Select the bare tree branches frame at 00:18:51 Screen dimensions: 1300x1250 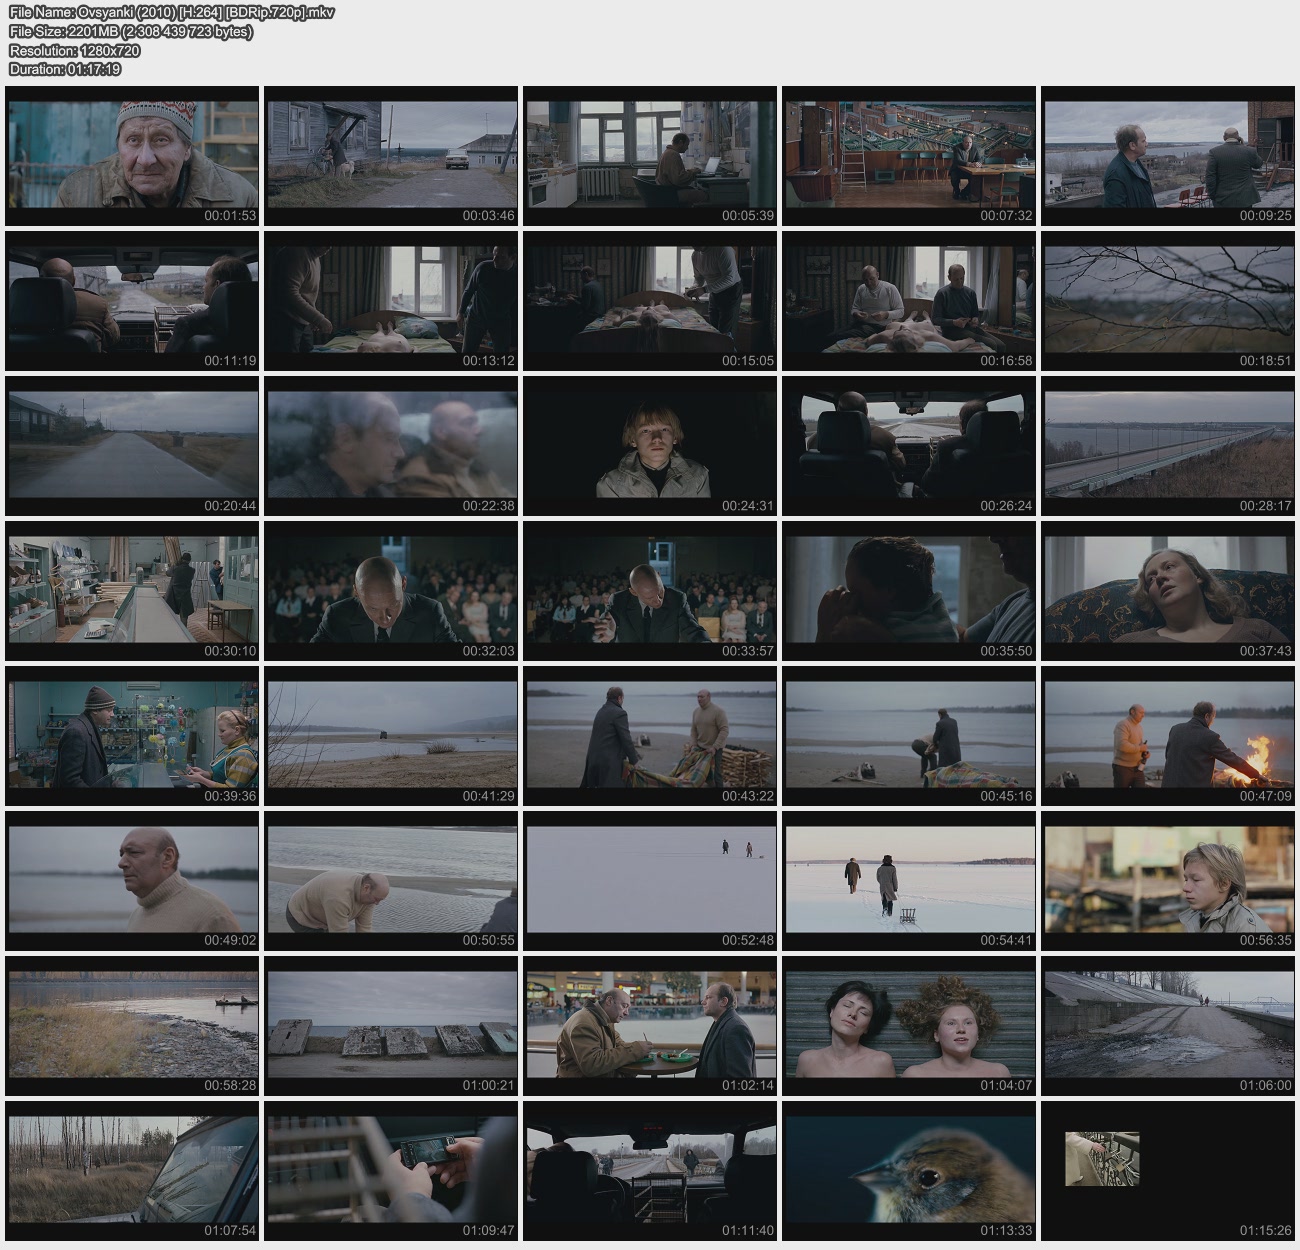1168,300
